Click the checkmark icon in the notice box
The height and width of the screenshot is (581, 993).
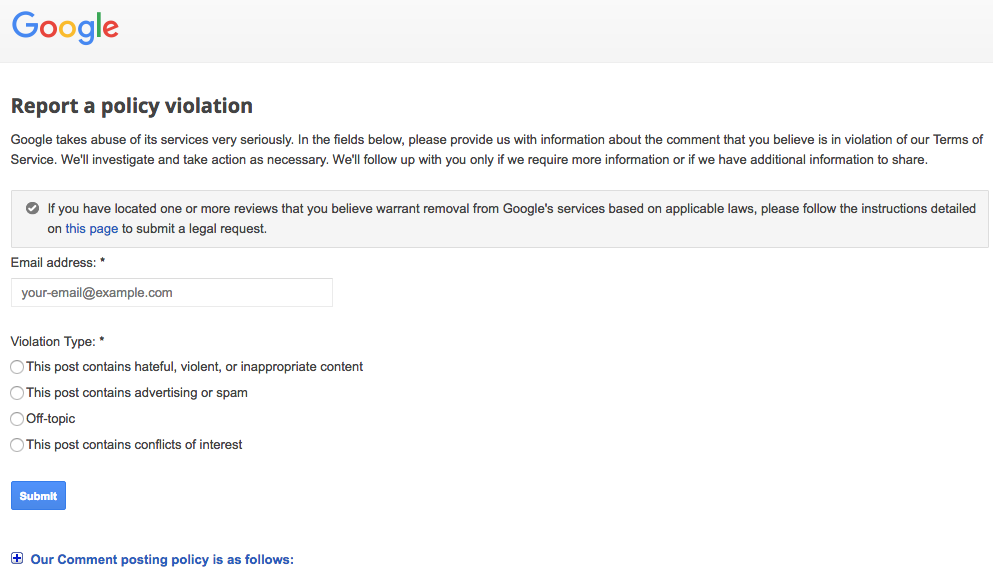tap(32, 208)
